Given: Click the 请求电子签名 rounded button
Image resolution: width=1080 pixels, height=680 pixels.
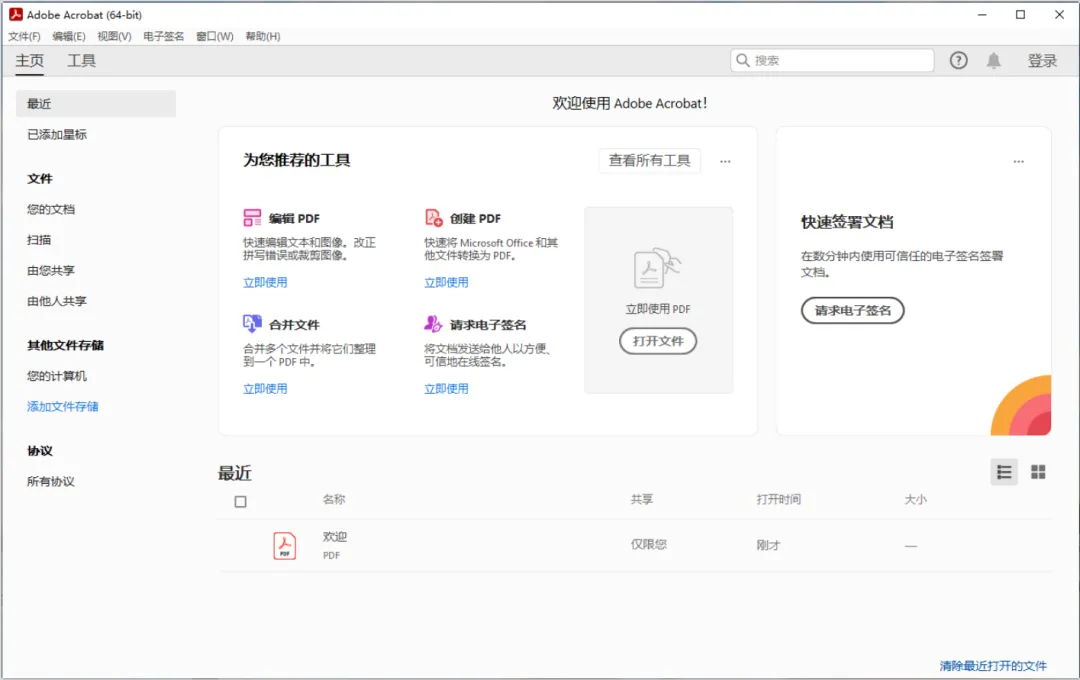Looking at the screenshot, I should (853, 310).
